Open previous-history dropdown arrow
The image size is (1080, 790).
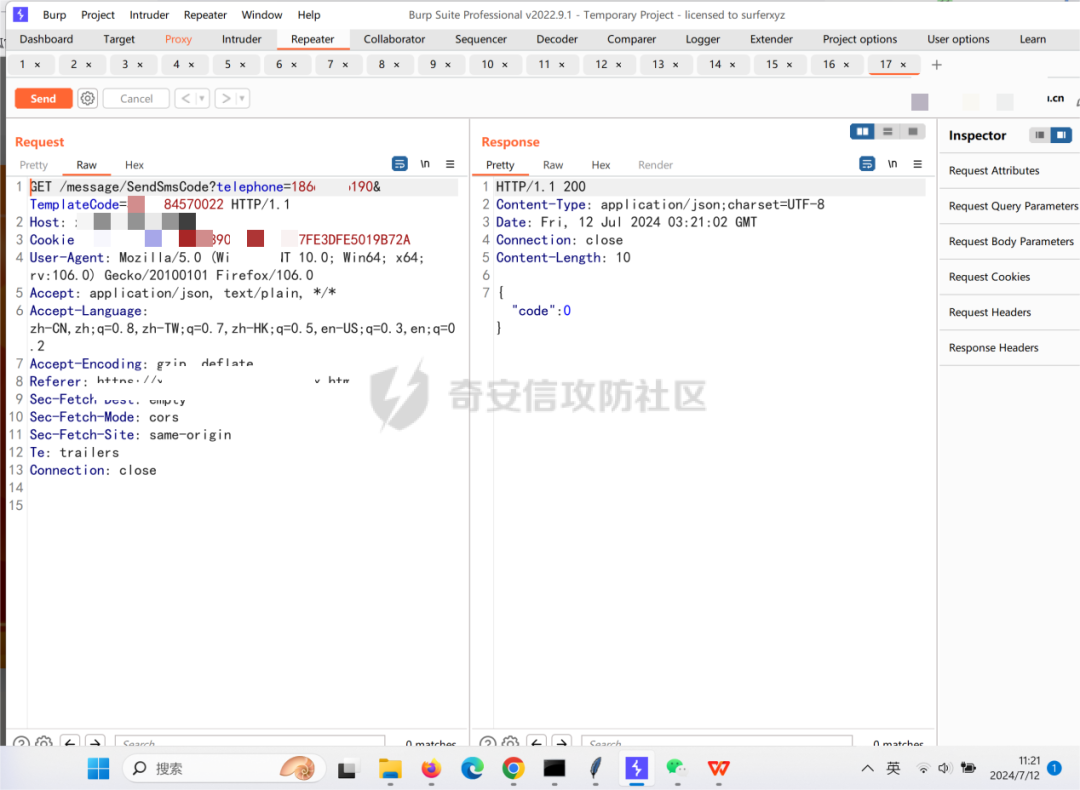pos(202,98)
